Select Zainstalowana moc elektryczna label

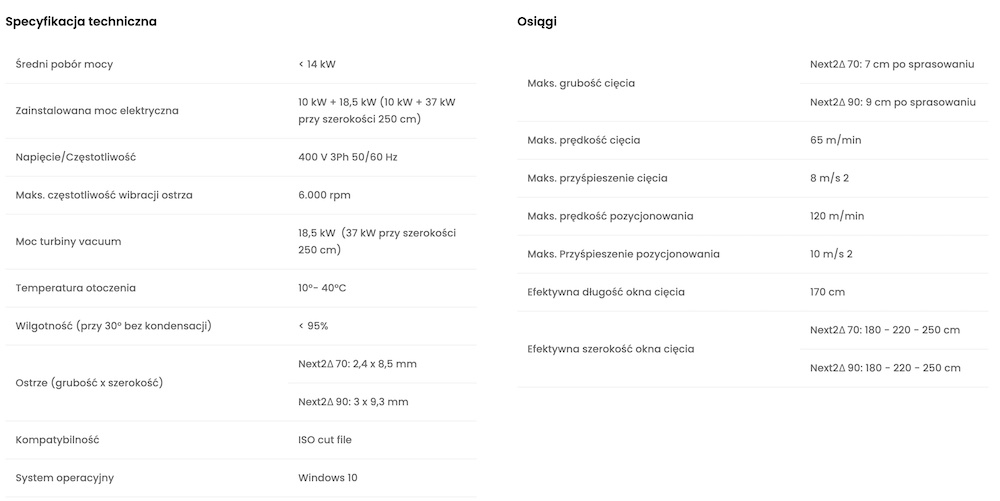pyautogui.click(x=97, y=111)
